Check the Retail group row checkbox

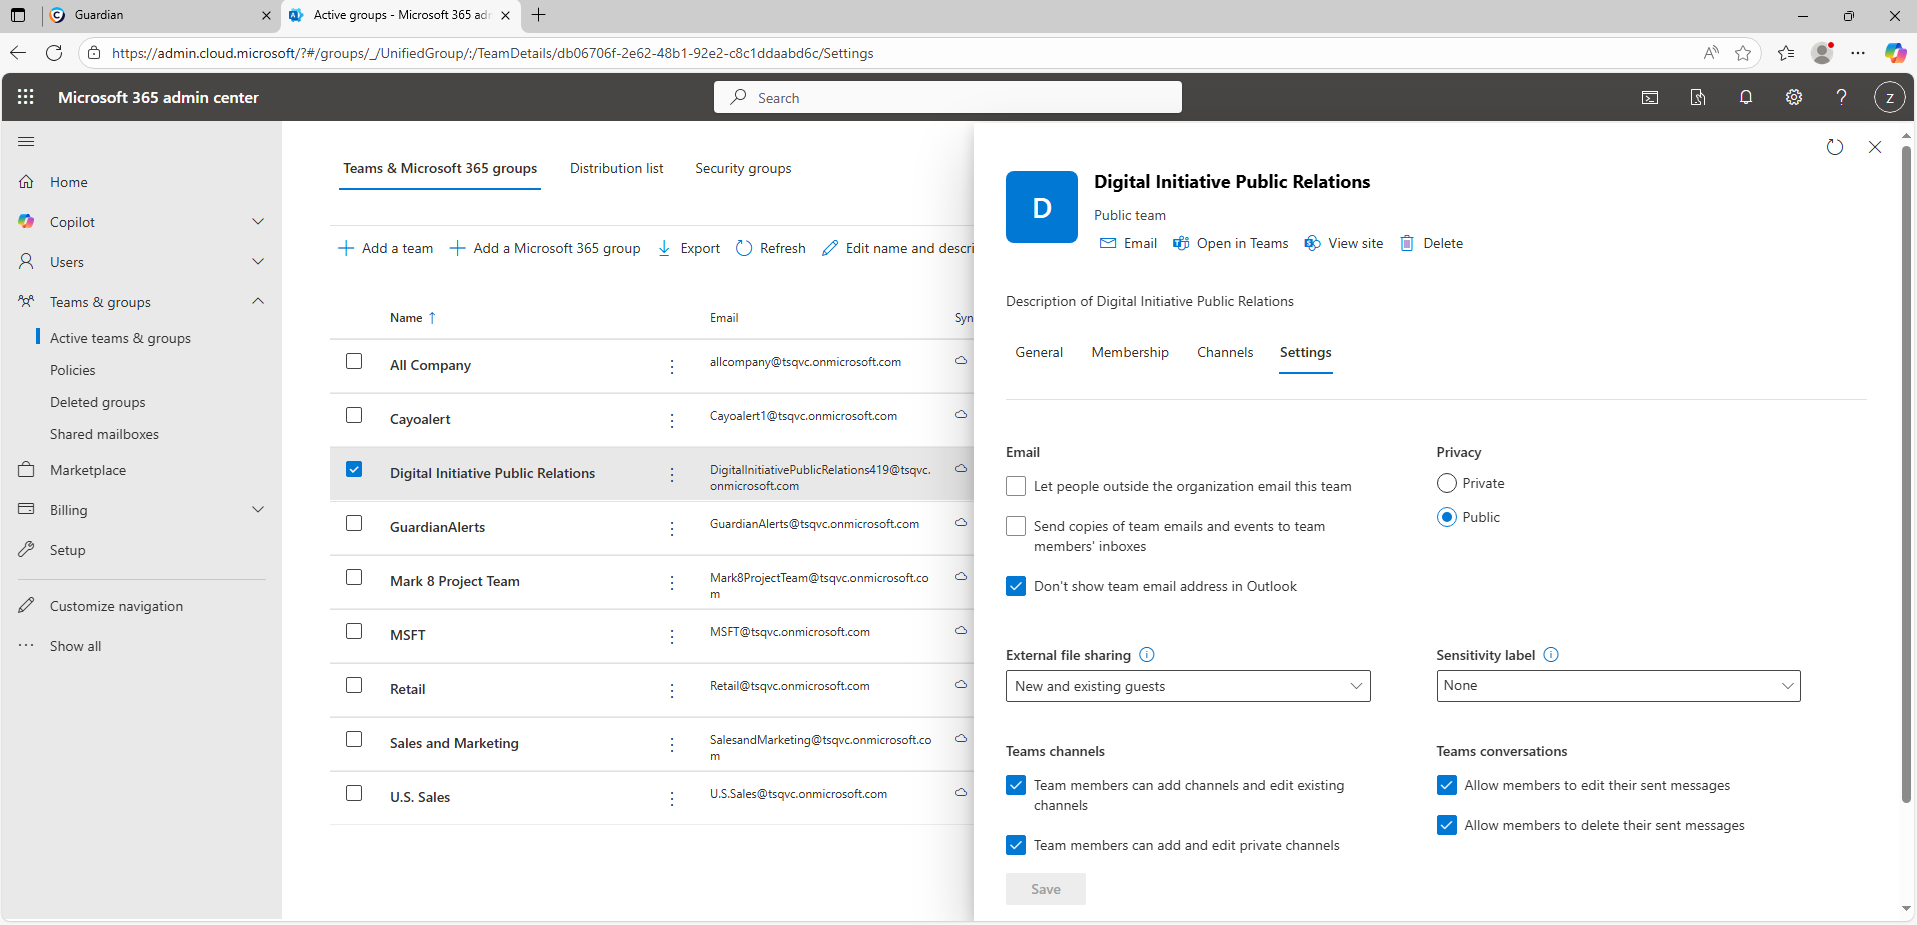tap(354, 686)
